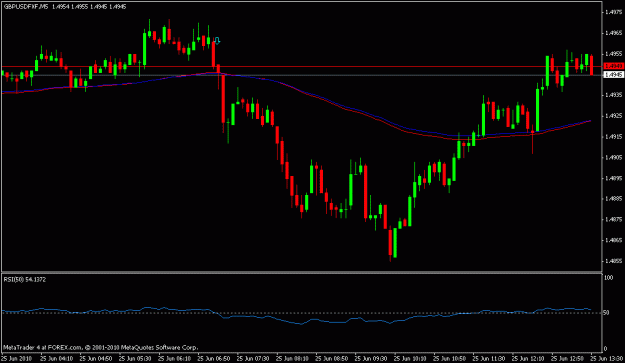This screenshot has width=625, height=363.
Task: Click the 1.4855 price scale label
Action: pyautogui.click(x=613, y=261)
